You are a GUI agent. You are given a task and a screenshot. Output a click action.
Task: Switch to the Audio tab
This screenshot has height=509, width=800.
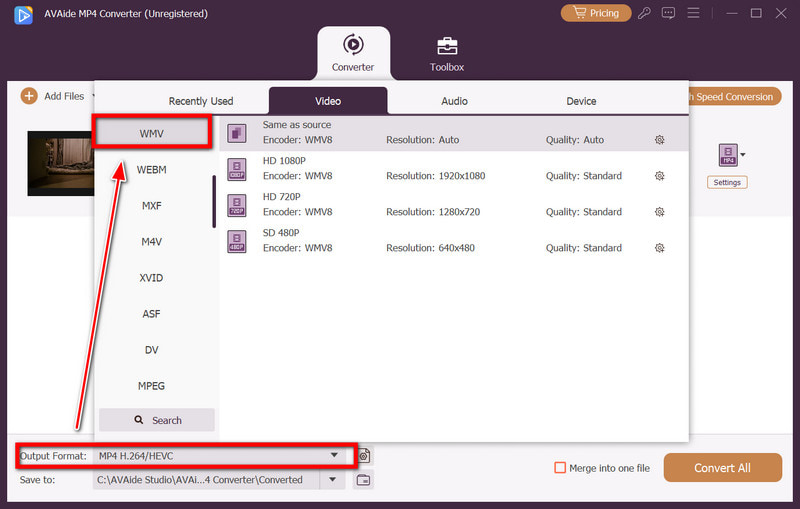point(455,101)
